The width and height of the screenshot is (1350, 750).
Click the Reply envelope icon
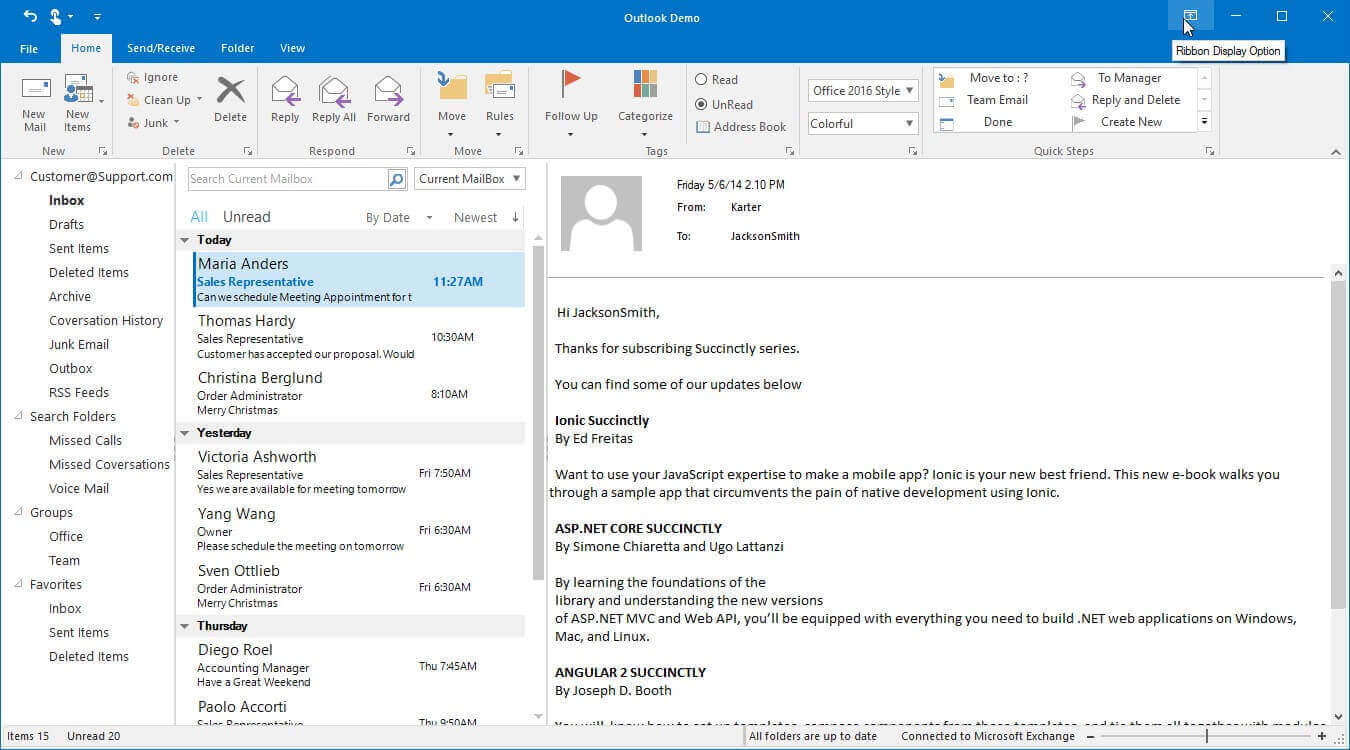285,91
